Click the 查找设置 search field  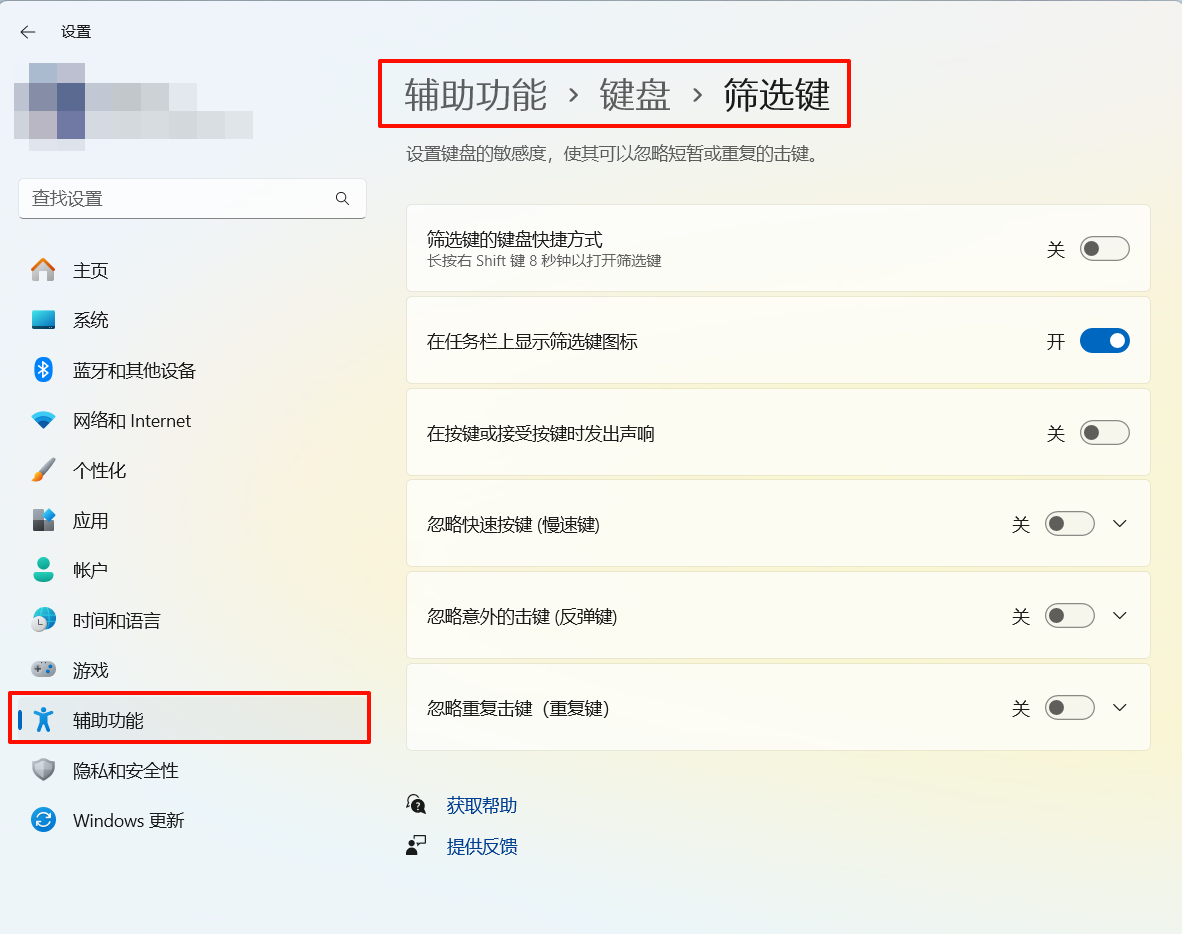(192, 198)
